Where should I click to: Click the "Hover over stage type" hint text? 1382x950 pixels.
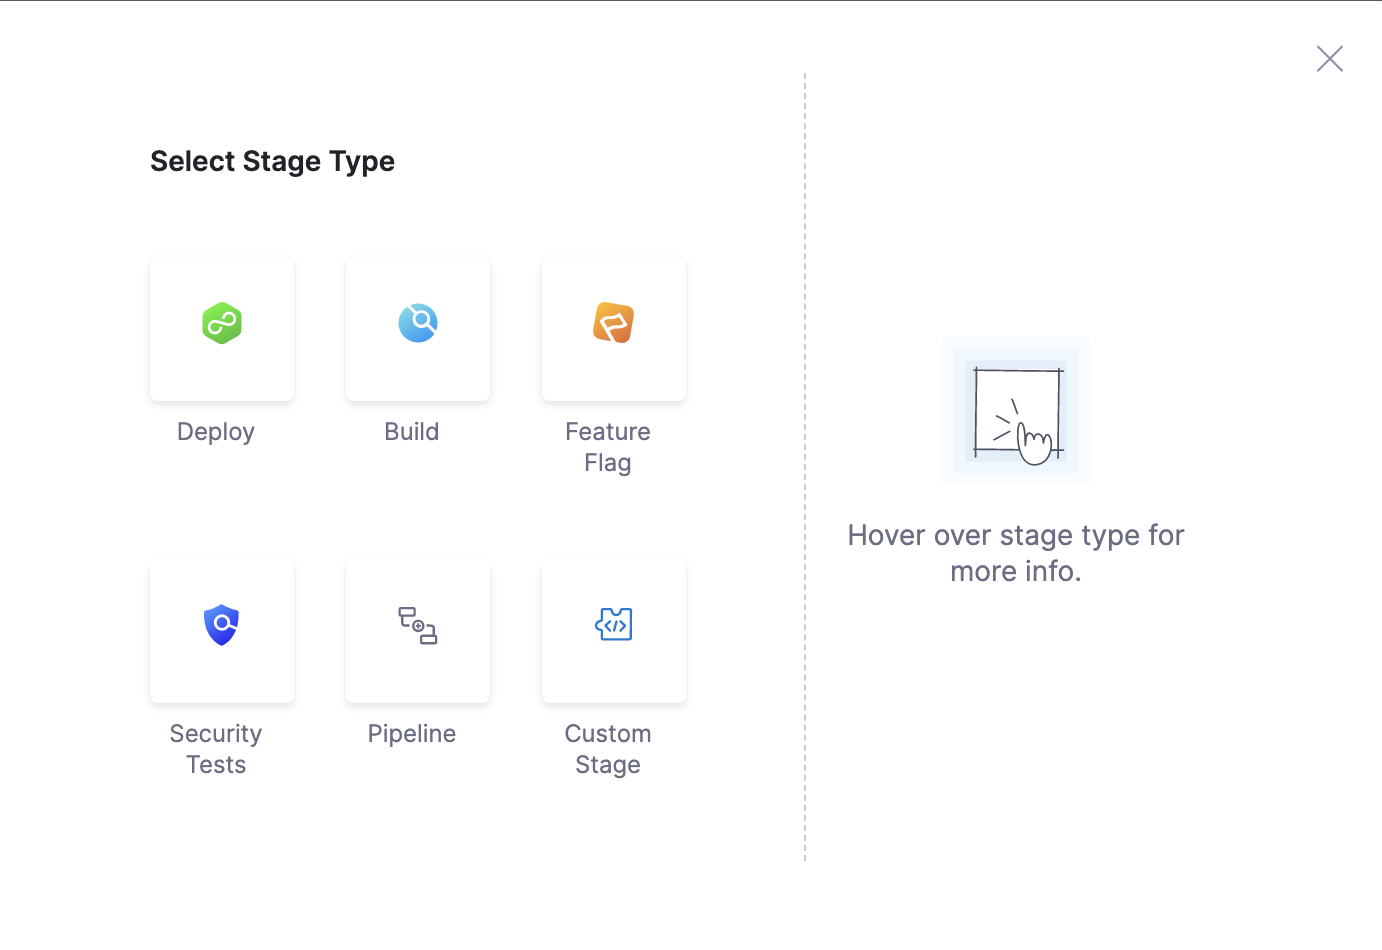pos(1016,553)
